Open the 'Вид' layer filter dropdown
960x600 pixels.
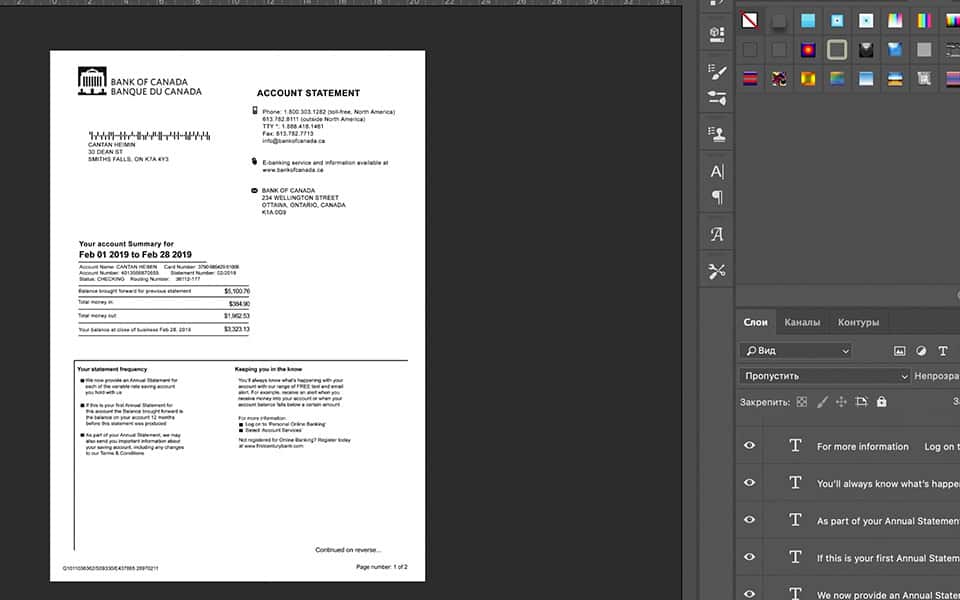coord(796,351)
